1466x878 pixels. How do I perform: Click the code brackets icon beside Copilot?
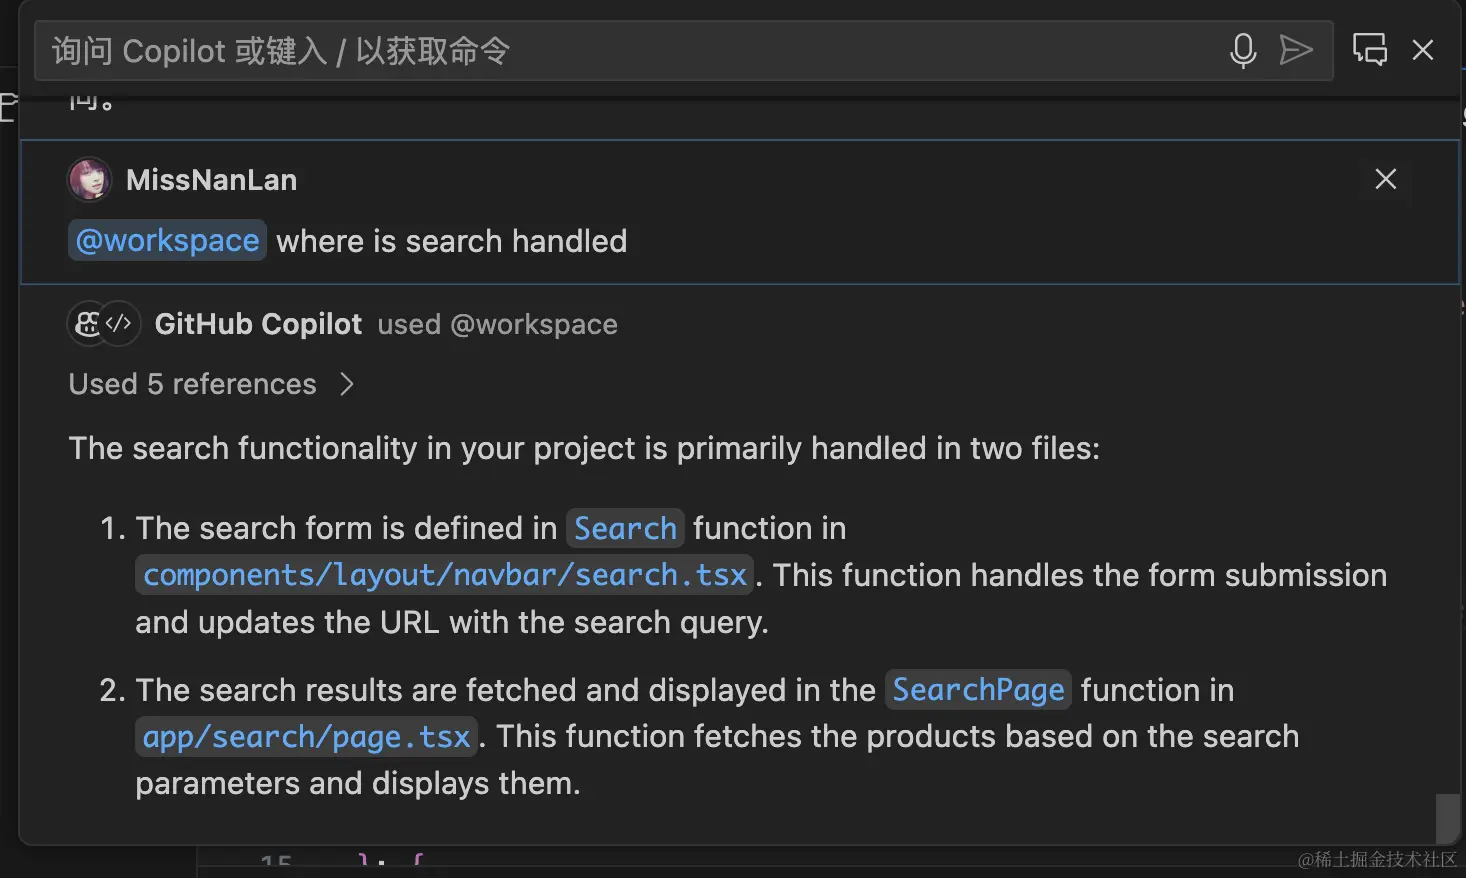[119, 324]
